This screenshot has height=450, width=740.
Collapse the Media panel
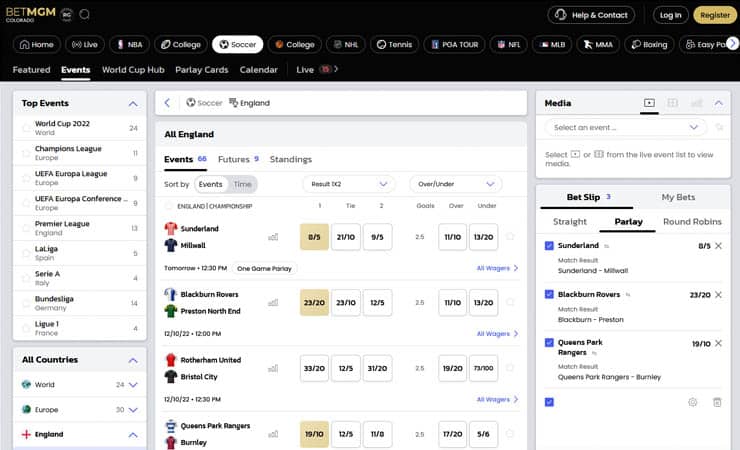pyautogui.click(x=718, y=102)
